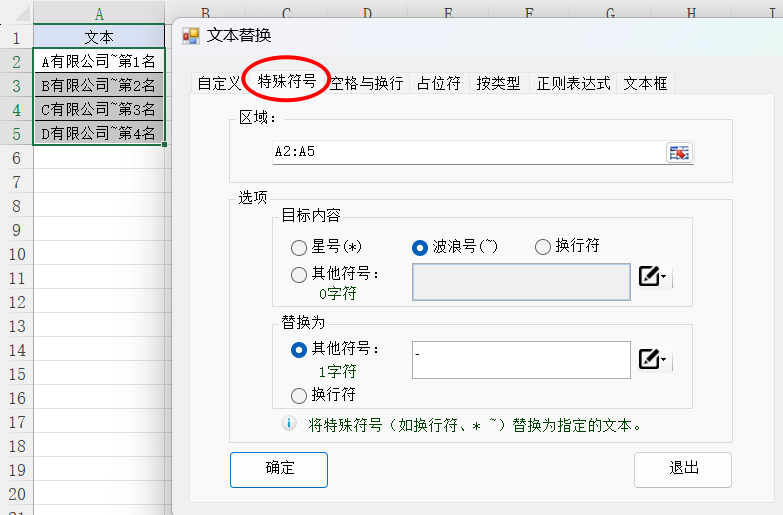The width and height of the screenshot is (783, 515).
Task: Switch to the 自定义 tab
Action: coord(218,83)
